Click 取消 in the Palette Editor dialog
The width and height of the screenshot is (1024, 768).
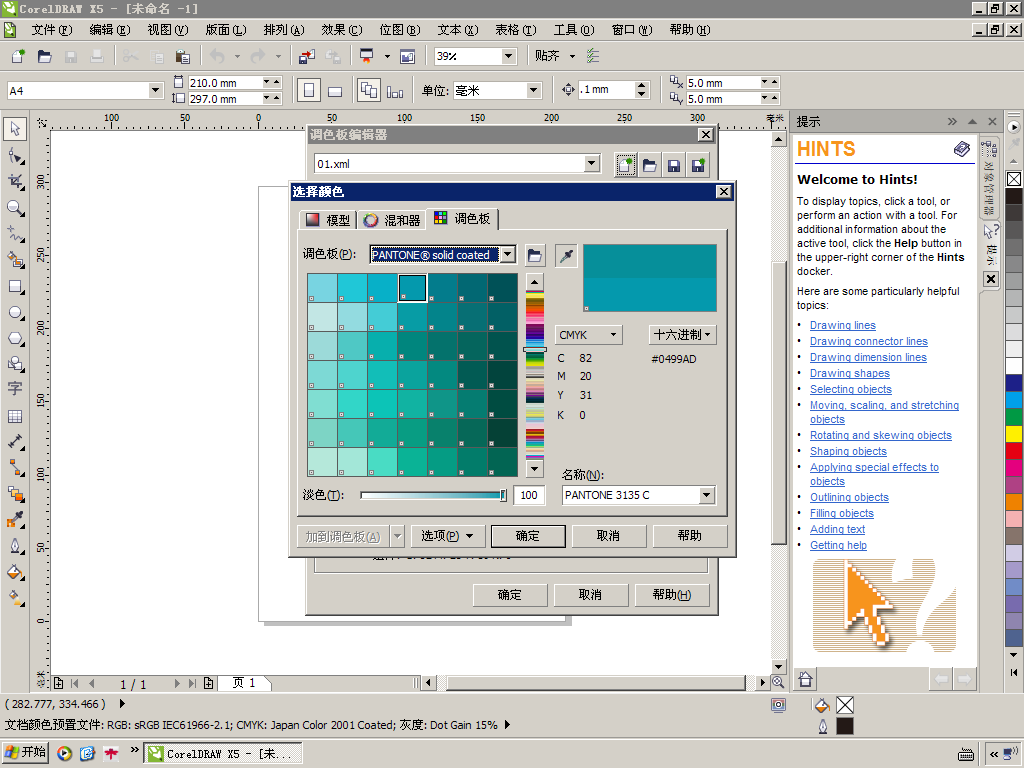590,595
